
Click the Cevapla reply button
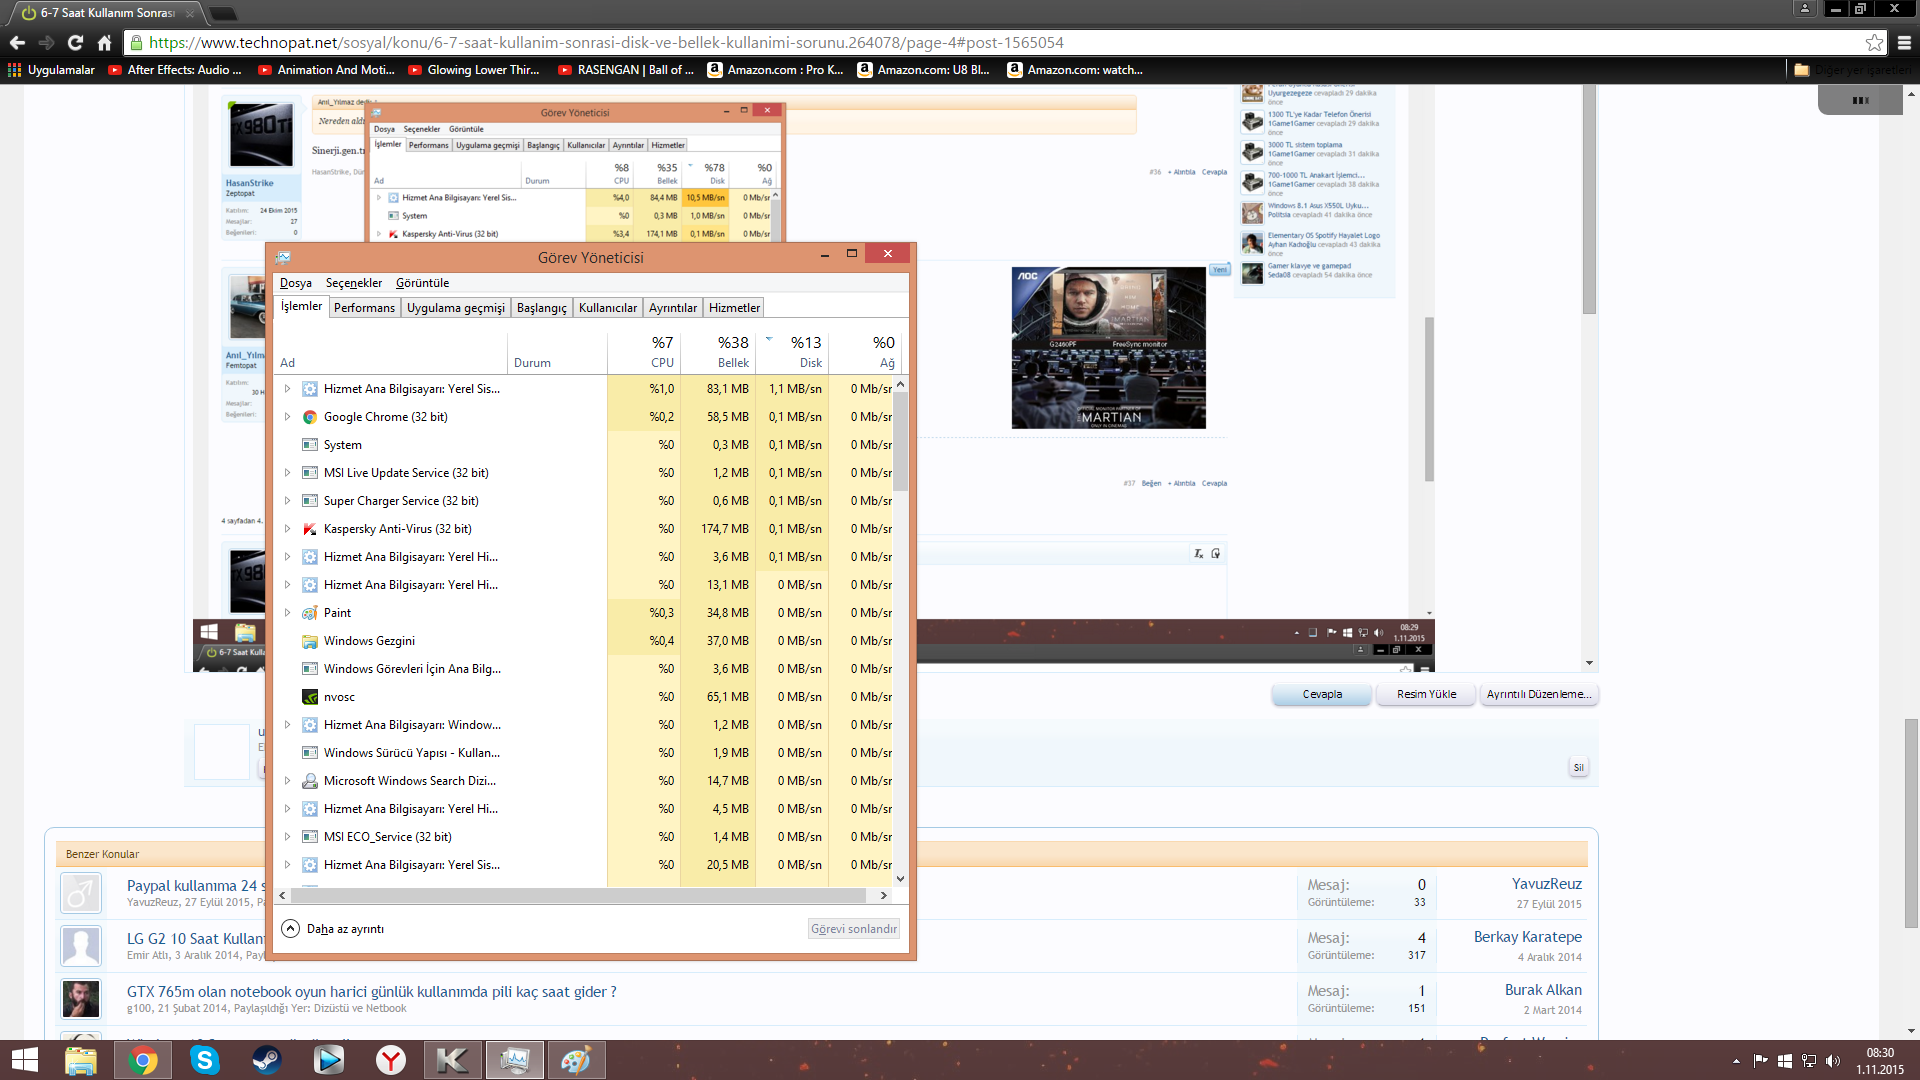coord(1322,694)
